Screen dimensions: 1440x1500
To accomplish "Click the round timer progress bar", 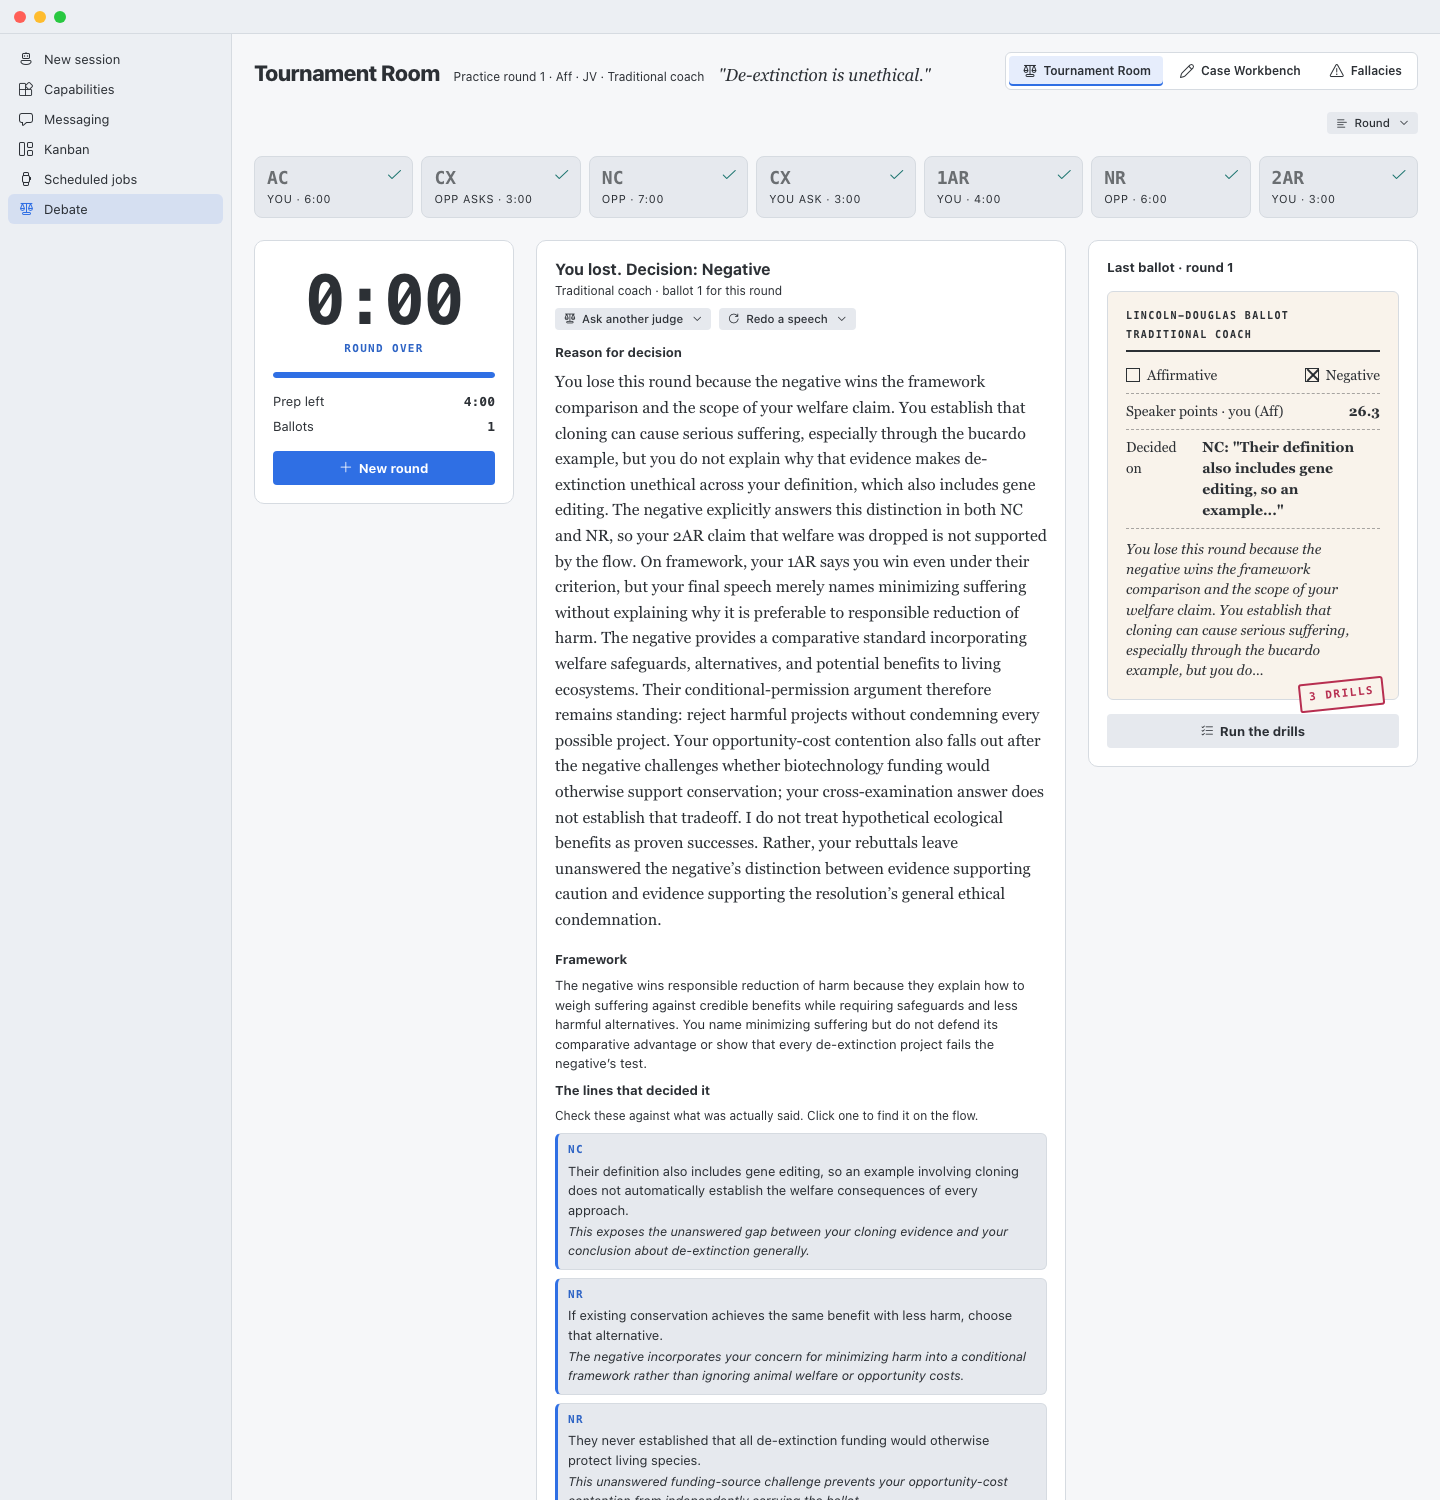I will 384,375.
